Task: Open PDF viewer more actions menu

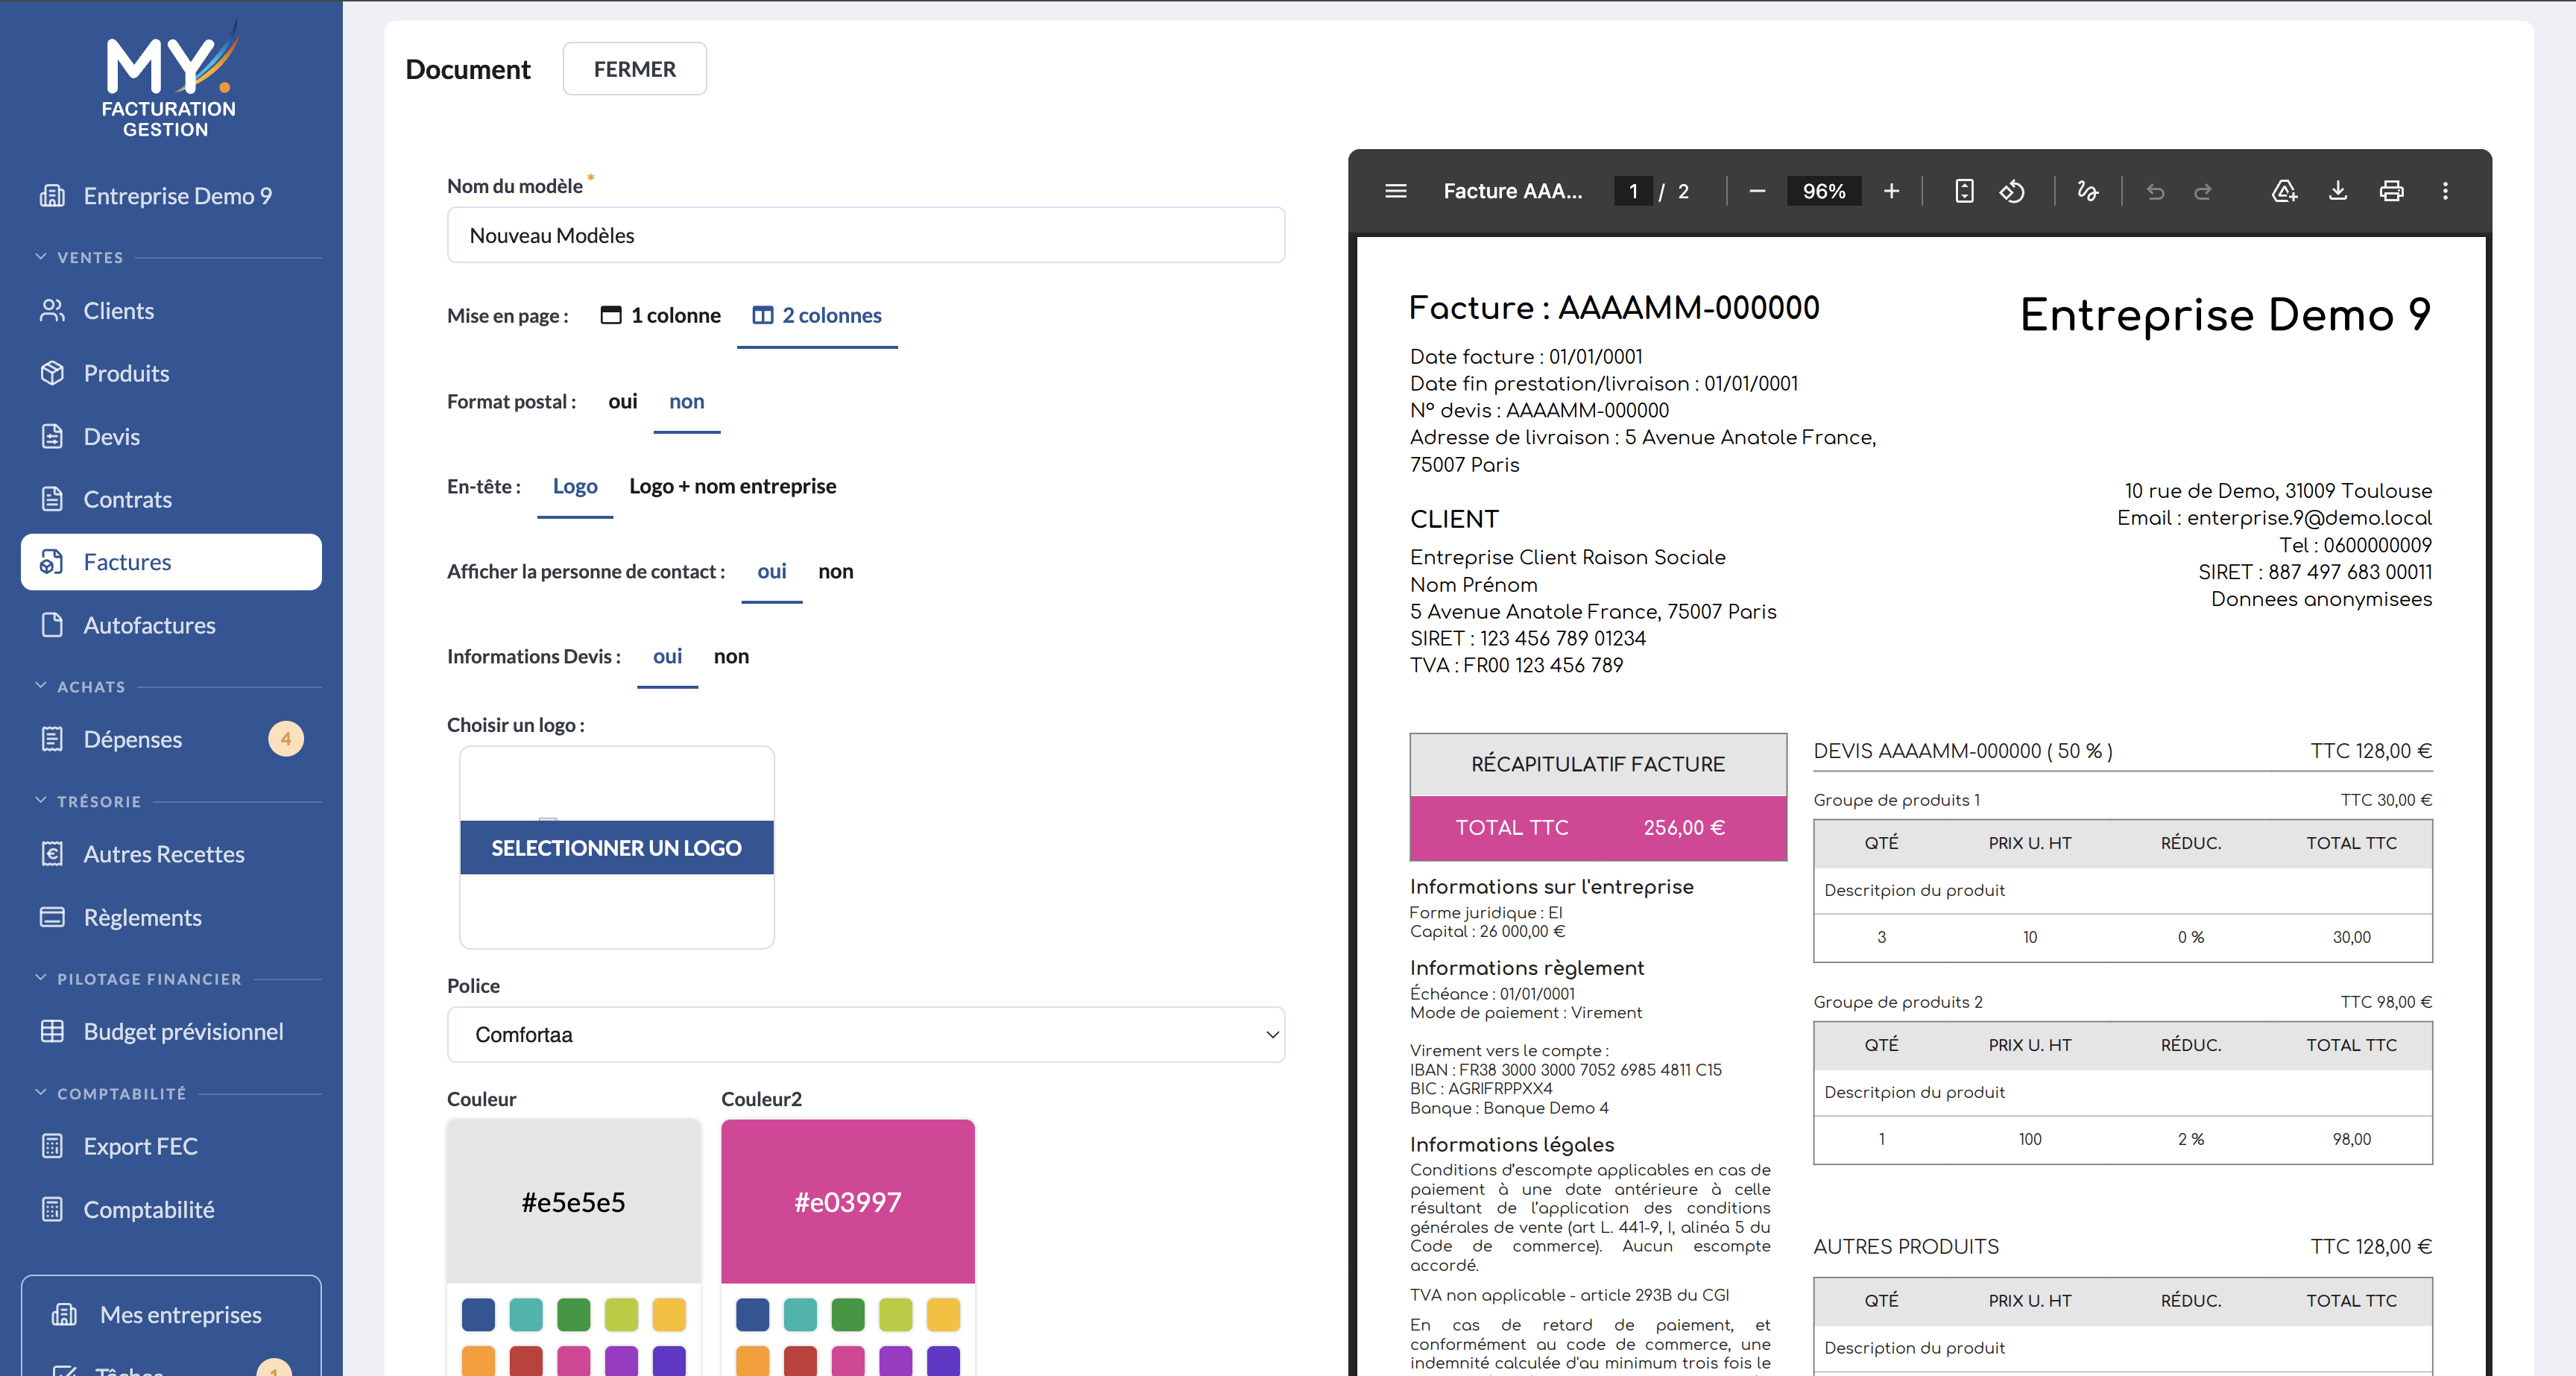Action: pyautogui.click(x=2445, y=191)
